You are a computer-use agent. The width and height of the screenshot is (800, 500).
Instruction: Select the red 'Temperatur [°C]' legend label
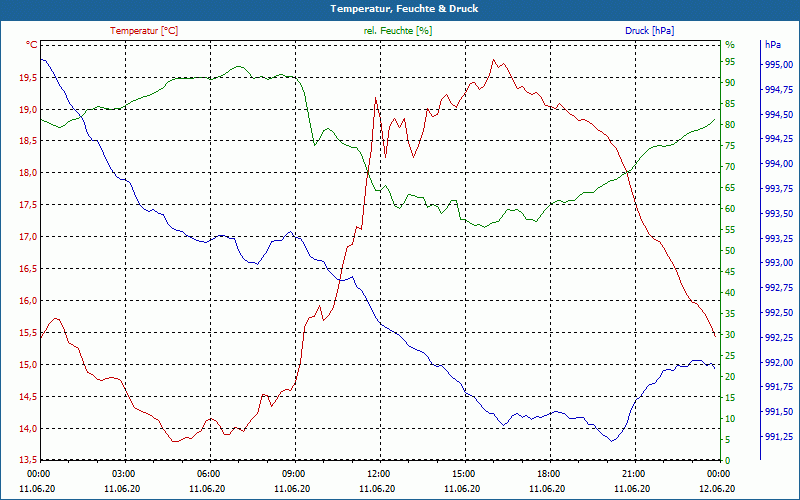pos(144,31)
